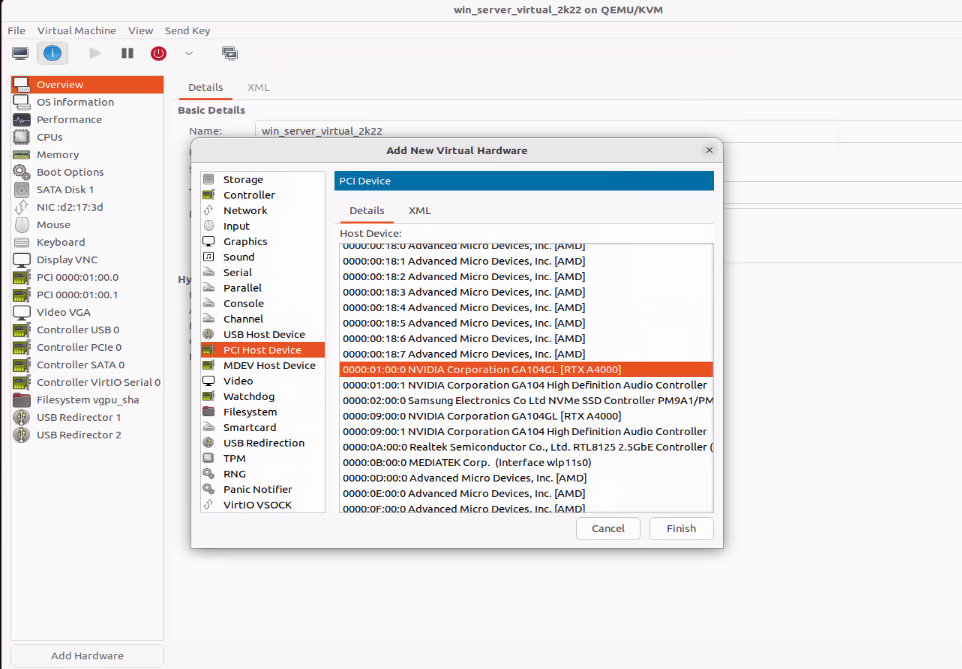This screenshot has height=669, width=962.
Task: Select 0000:02:00:0 Samsung NVMe SSD Controller
Action: point(526,400)
